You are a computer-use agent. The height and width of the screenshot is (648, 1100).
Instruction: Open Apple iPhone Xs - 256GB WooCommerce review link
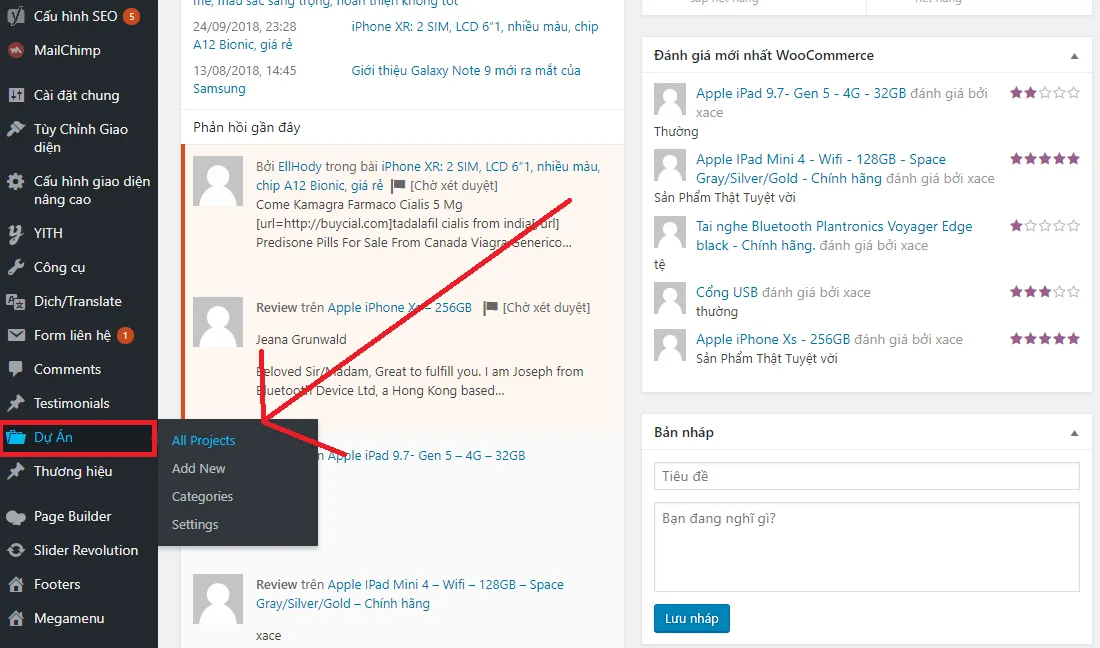[773, 339]
